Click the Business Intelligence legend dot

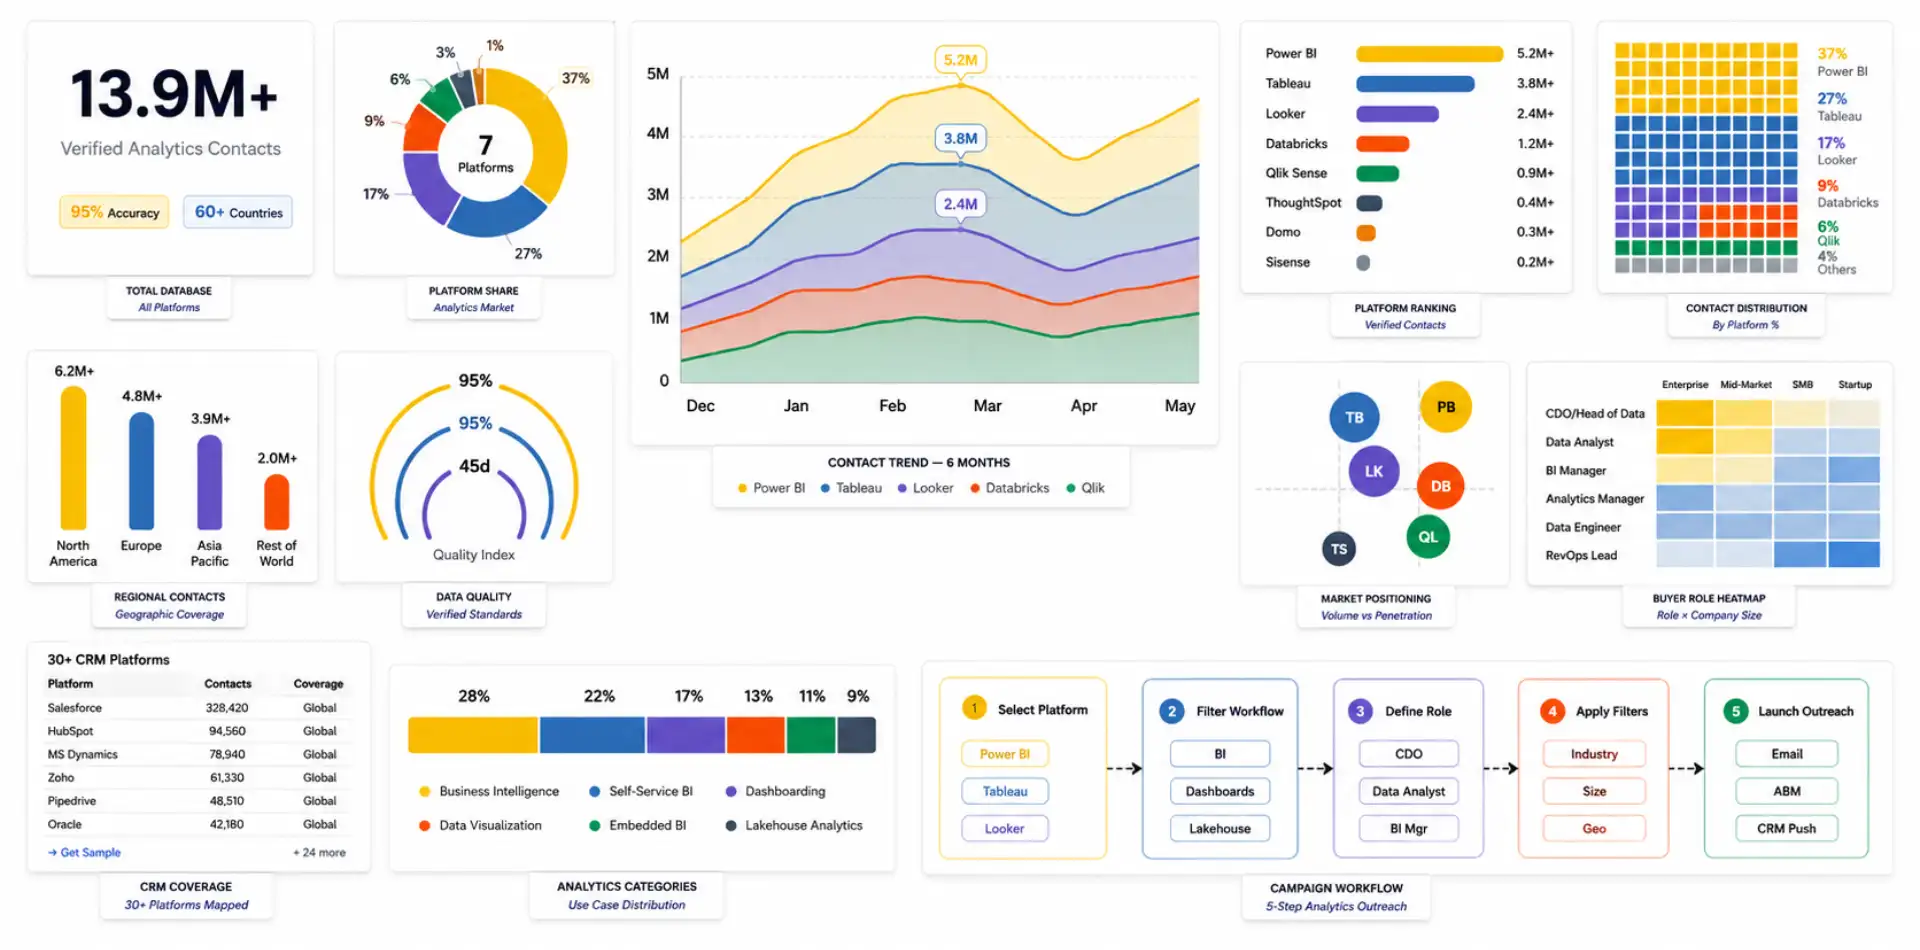pos(425,791)
